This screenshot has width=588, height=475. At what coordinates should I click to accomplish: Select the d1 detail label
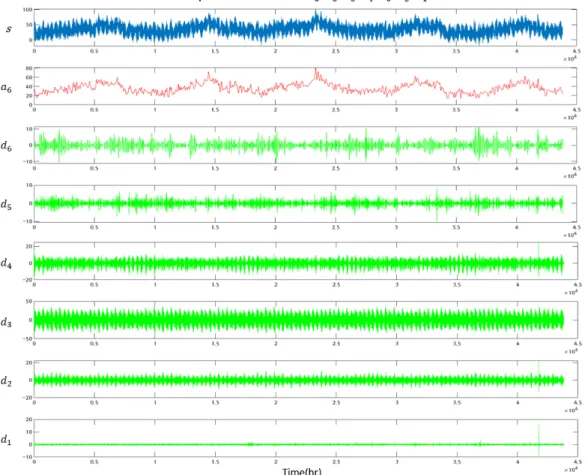pos(6,440)
